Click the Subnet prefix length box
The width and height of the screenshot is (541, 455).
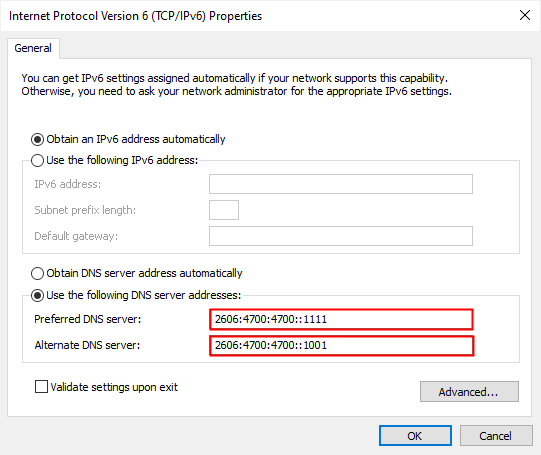pyautogui.click(x=224, y=210)
